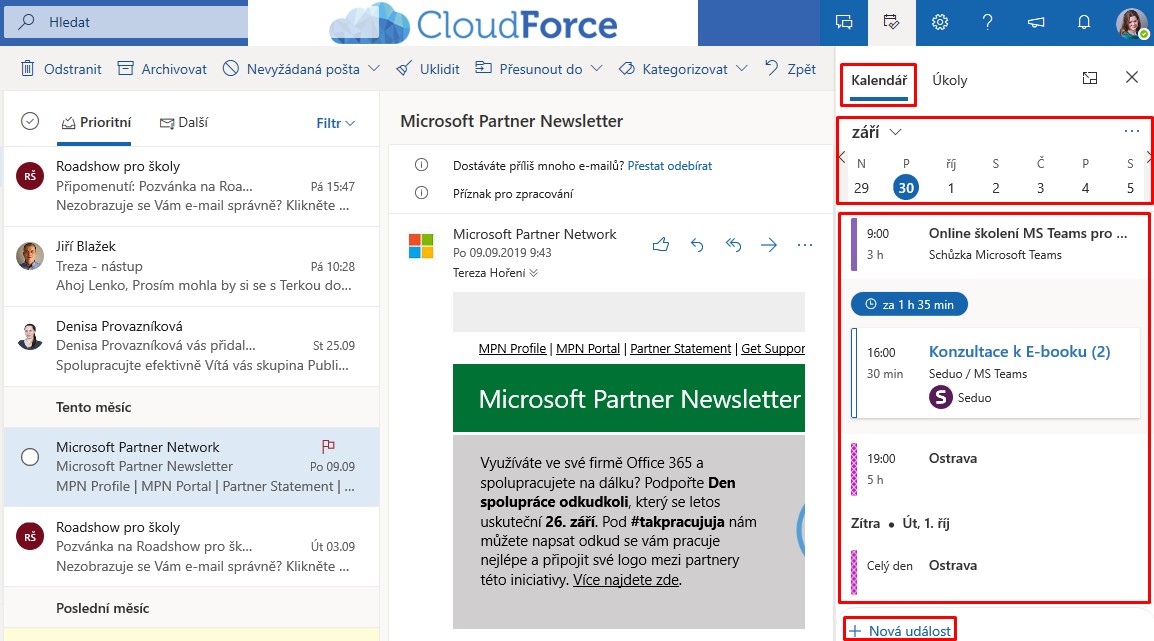The height and width of the screenshot is (641, 1154).
Task: Open the My Day calendar icon in header
Action: click(x=891, y=22)
